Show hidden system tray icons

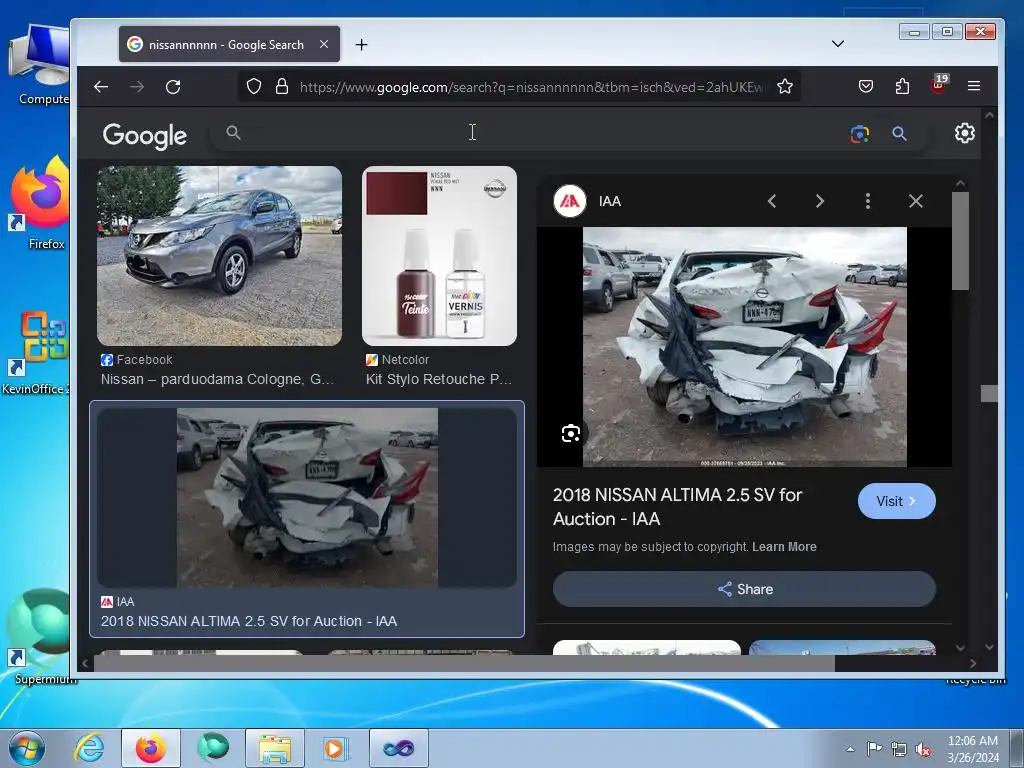850,749
